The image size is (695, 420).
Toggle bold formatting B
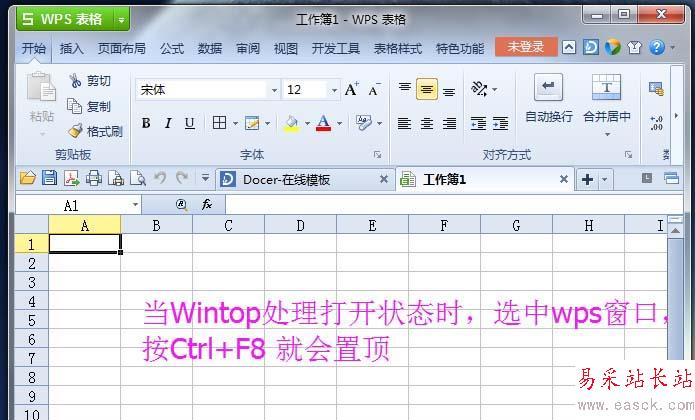coord(146,123)
